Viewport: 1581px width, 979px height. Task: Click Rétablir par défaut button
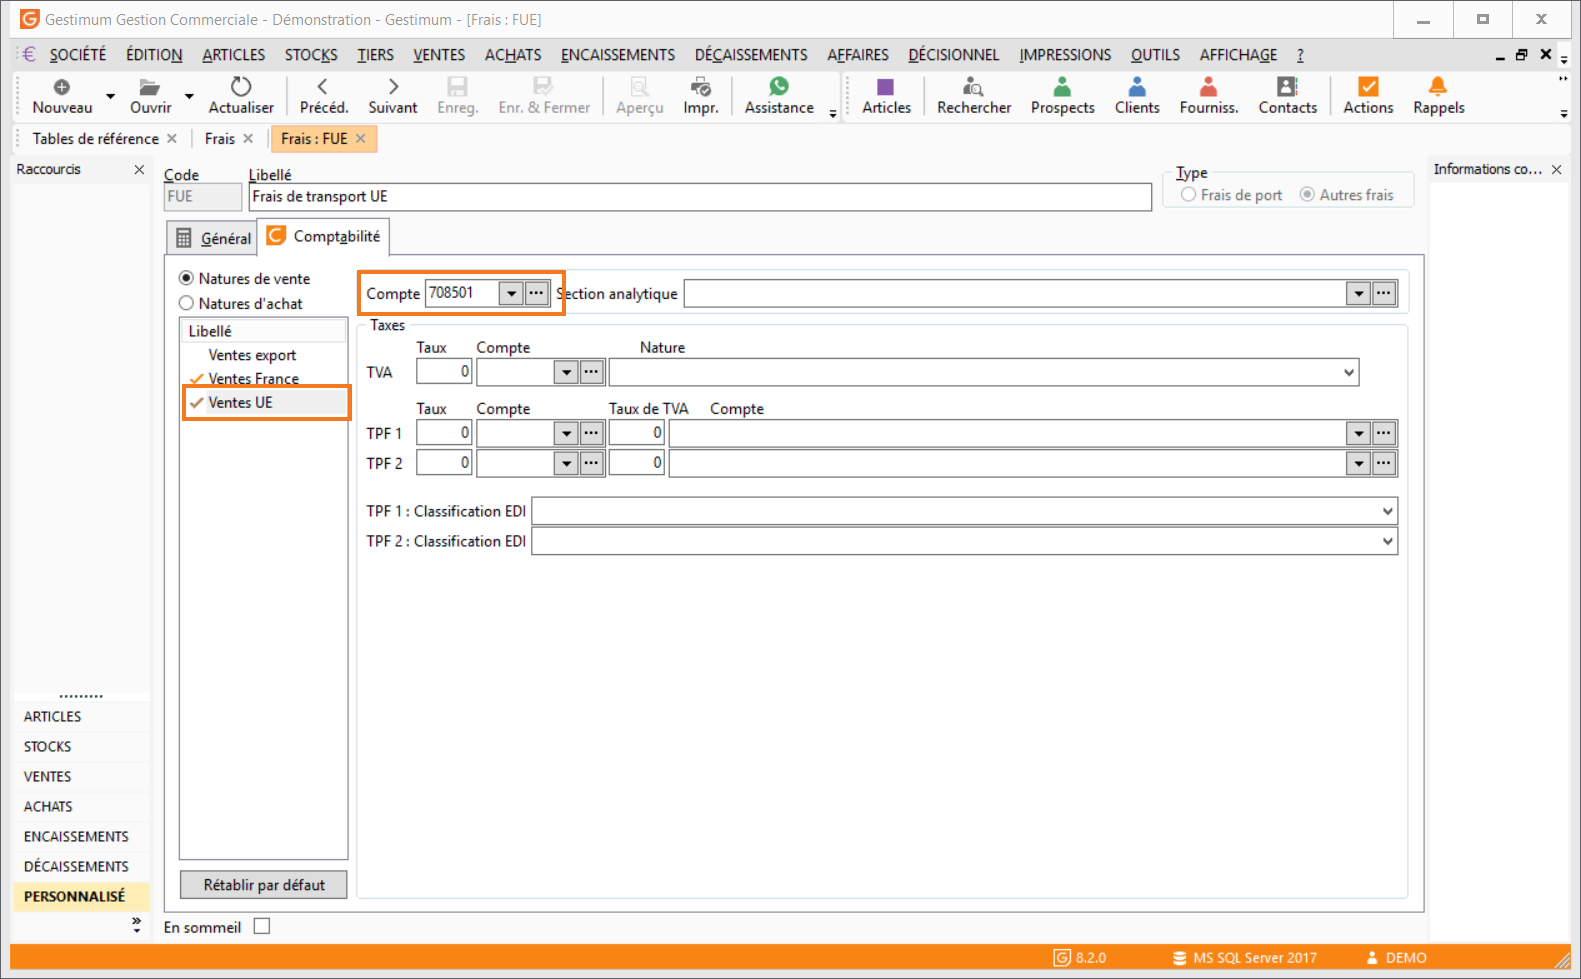point(264,885)
